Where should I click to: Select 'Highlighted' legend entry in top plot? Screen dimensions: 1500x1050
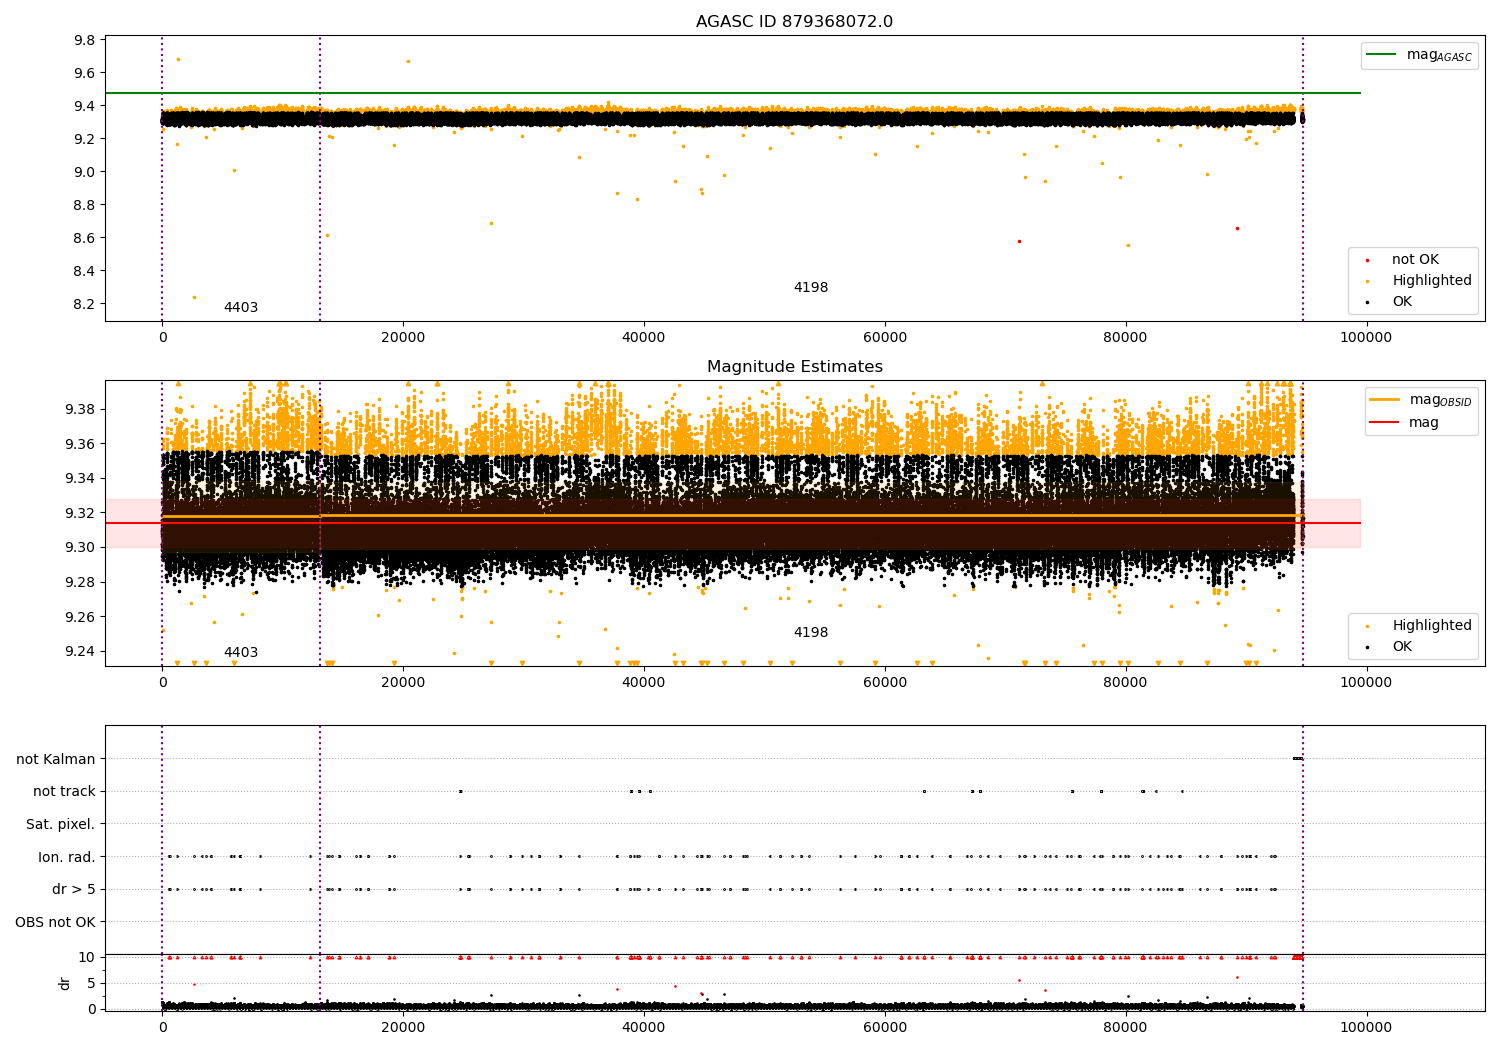point(1431,281)
